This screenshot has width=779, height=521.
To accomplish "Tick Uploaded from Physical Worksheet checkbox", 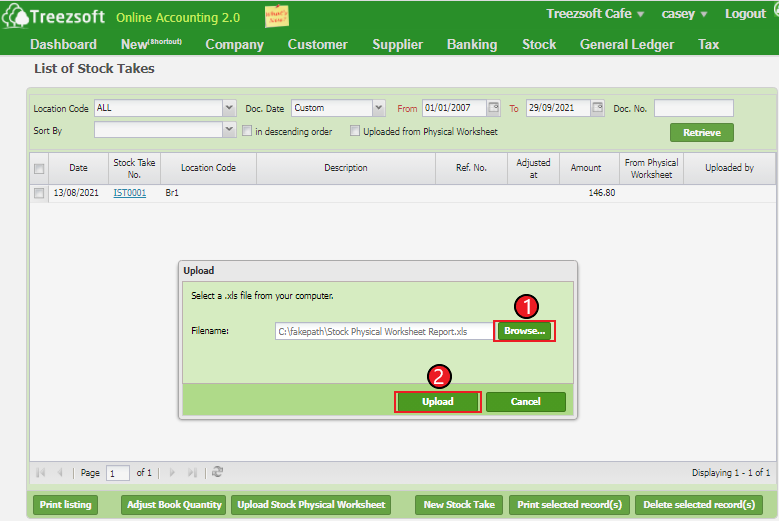I will coord(354,130).
